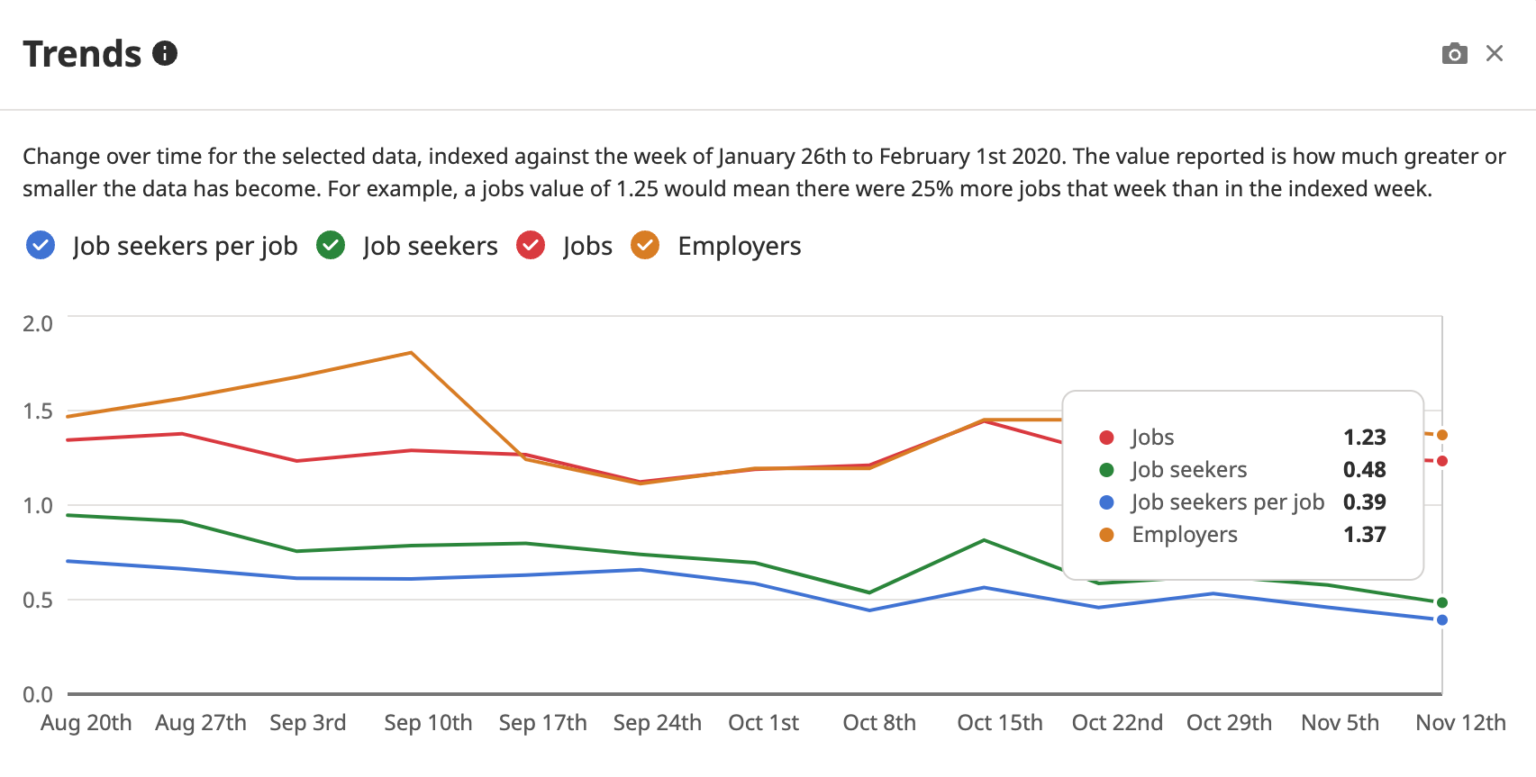Click the orange Employers legend checkmark icon

647,245
